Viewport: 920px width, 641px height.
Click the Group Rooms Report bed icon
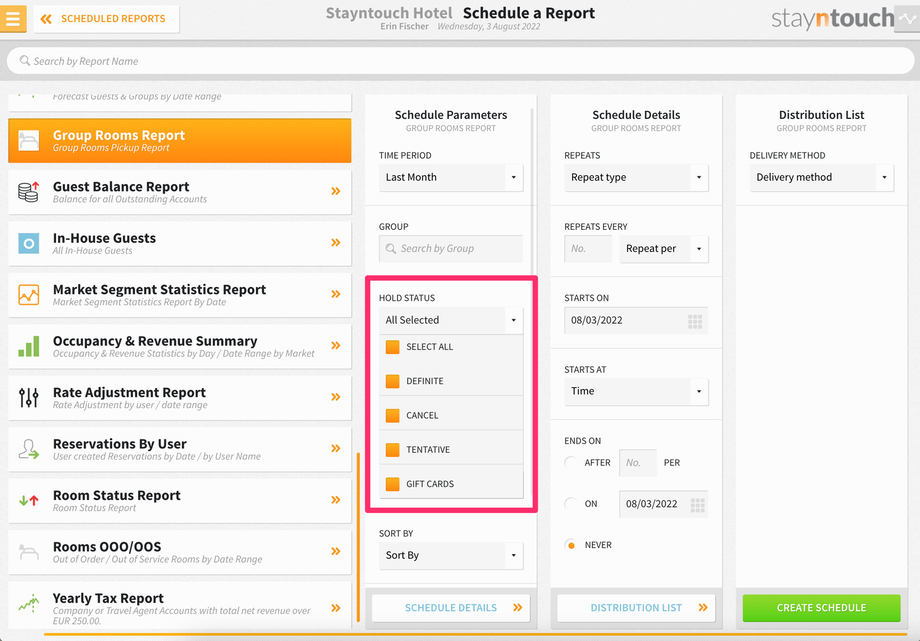tap(29, 141)
